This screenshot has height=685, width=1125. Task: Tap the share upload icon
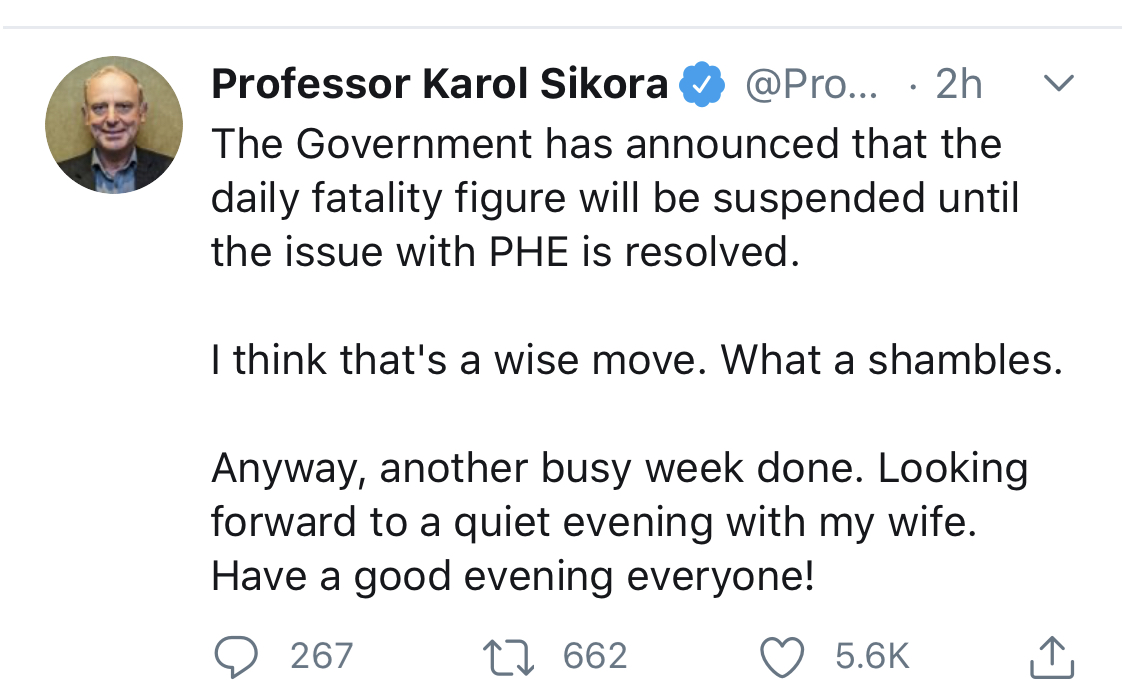tap(1051, 656)
